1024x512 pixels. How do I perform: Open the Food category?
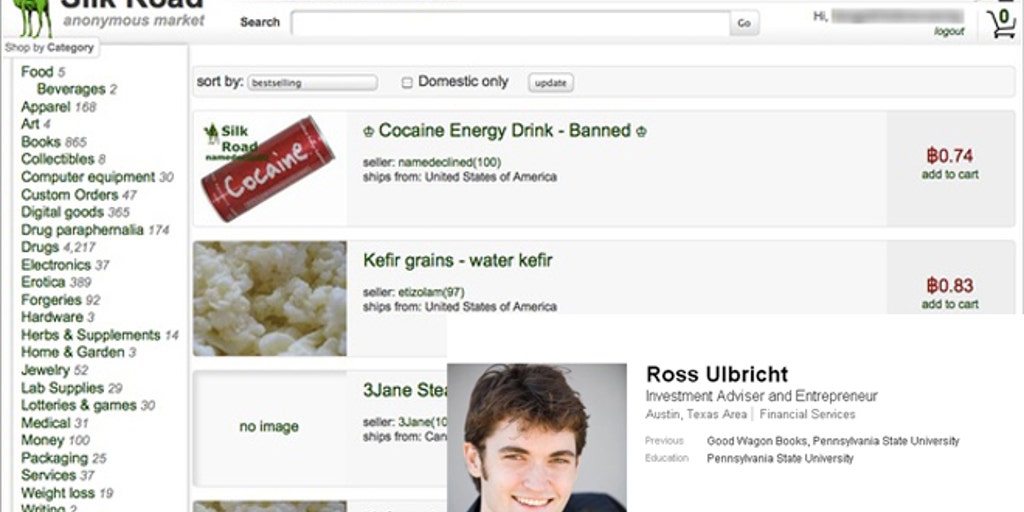point(37,72)
